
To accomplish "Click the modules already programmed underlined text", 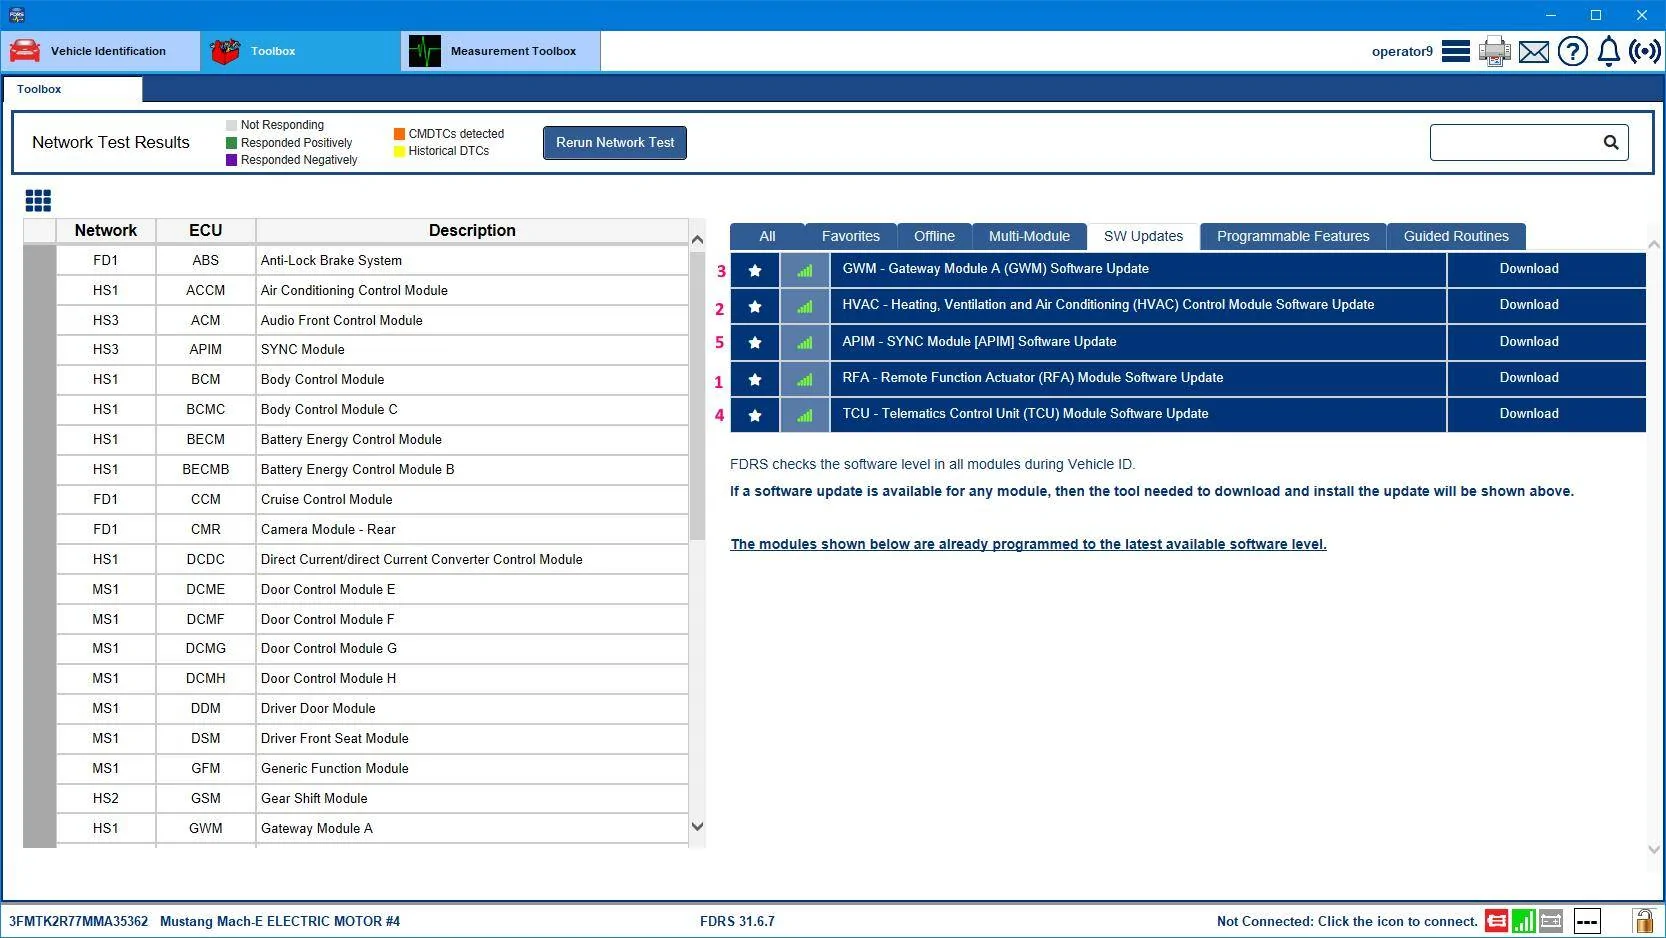I will [1028, 544].
